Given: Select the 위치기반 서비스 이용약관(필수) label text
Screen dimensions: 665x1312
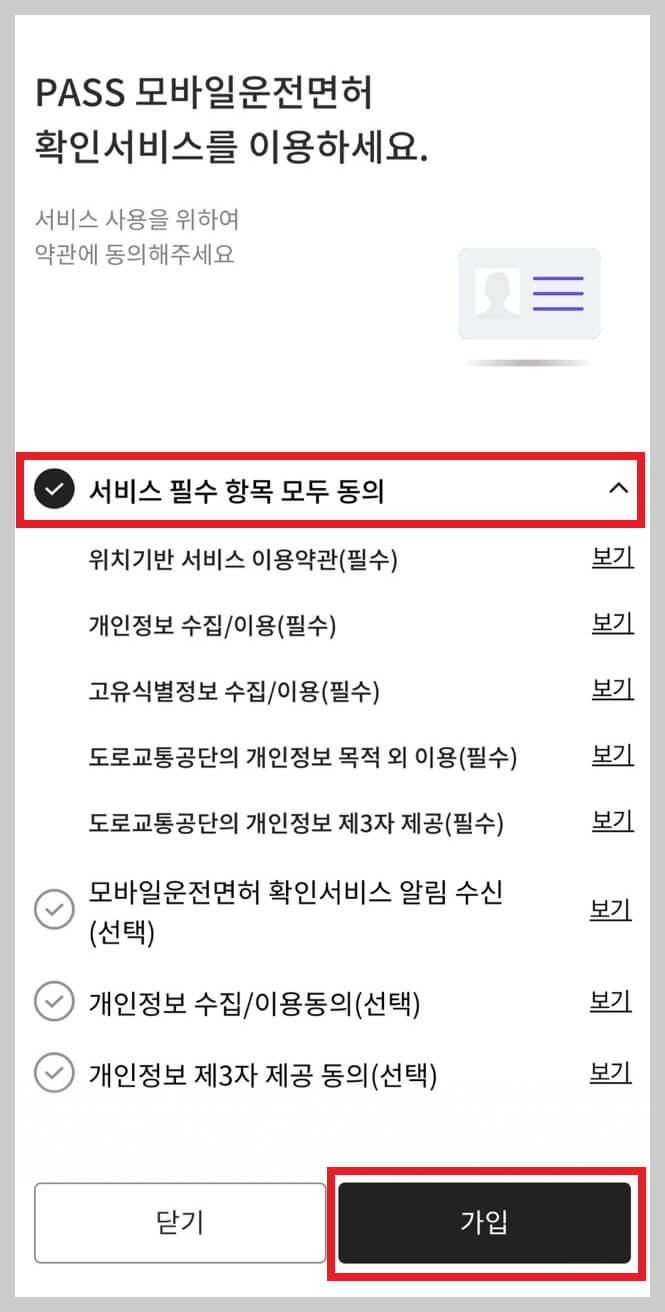Looking at the screenshot, I should [245, 558].
